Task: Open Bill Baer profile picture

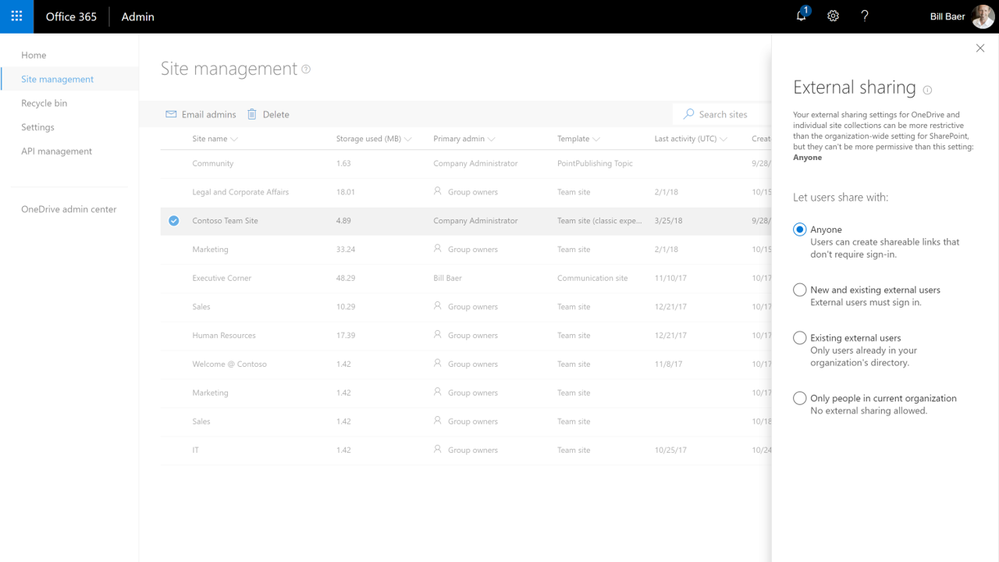Action: 982,17
